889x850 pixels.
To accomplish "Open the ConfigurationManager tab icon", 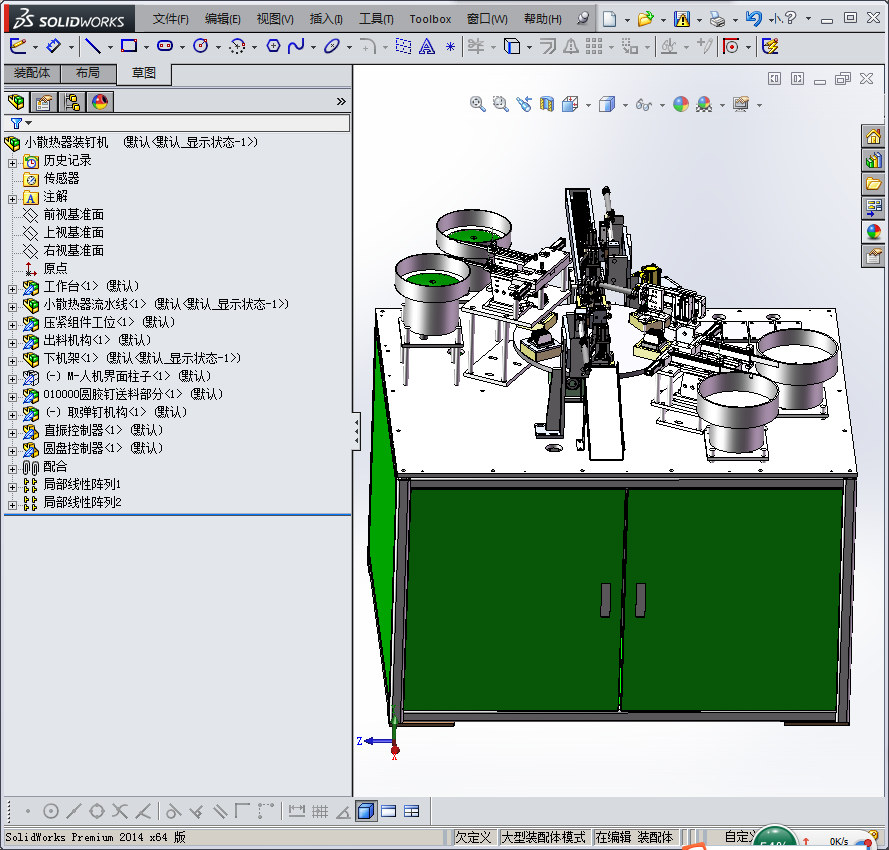I will pos(72,102).
